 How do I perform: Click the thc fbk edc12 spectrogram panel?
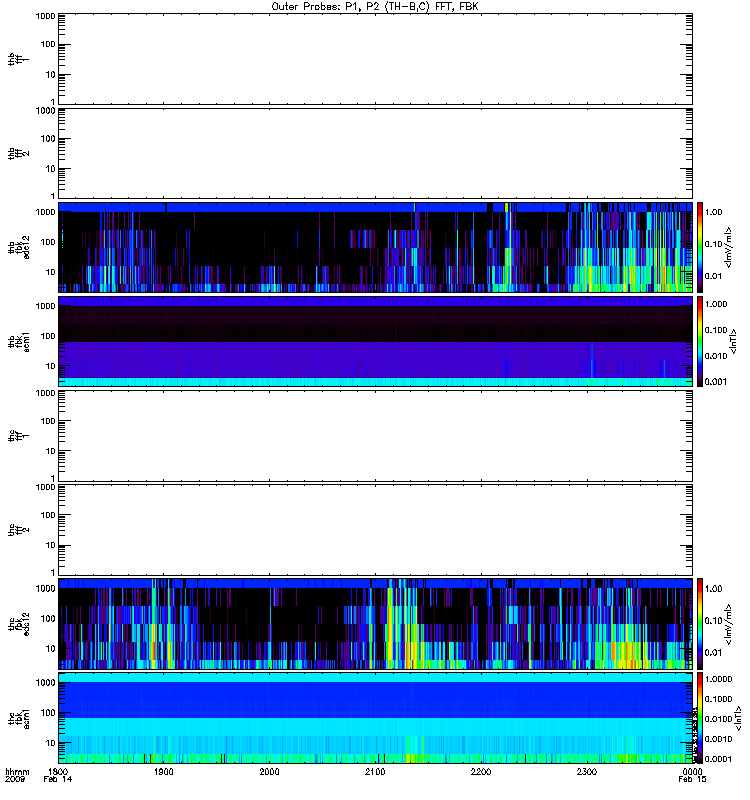376,623
